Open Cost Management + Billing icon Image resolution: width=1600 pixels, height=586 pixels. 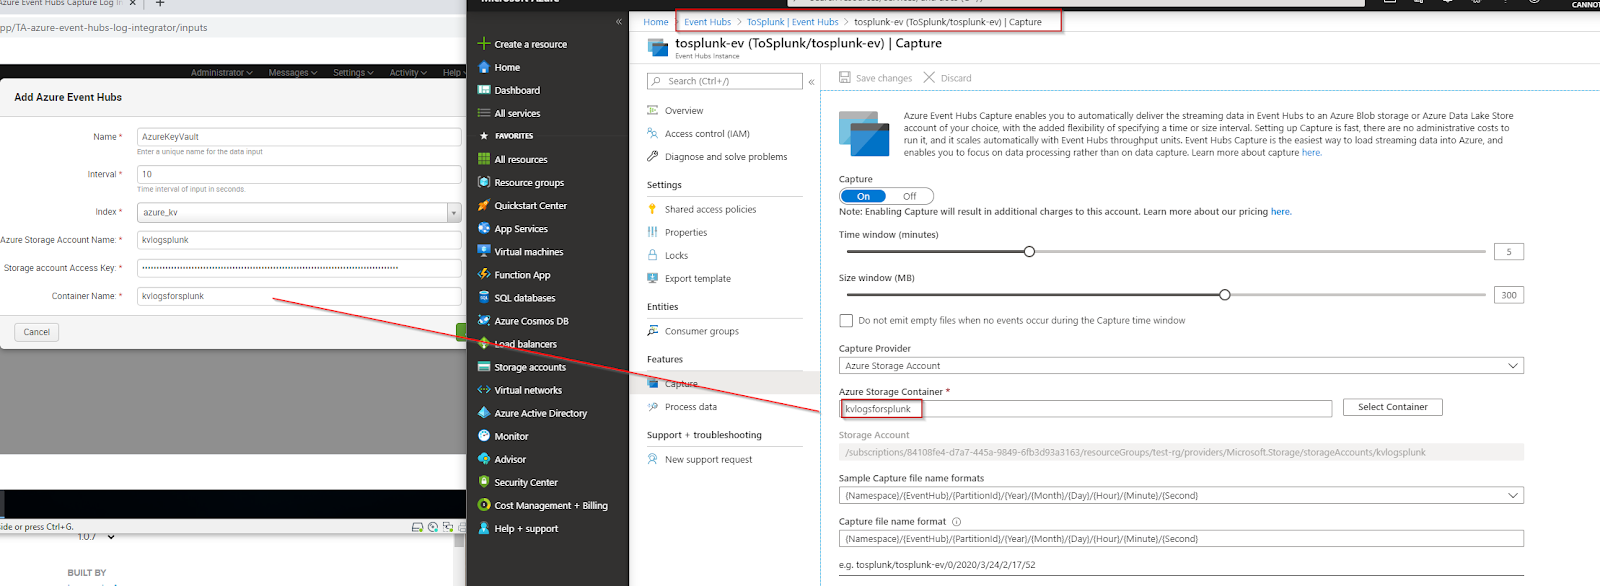[x=484, y=505]
